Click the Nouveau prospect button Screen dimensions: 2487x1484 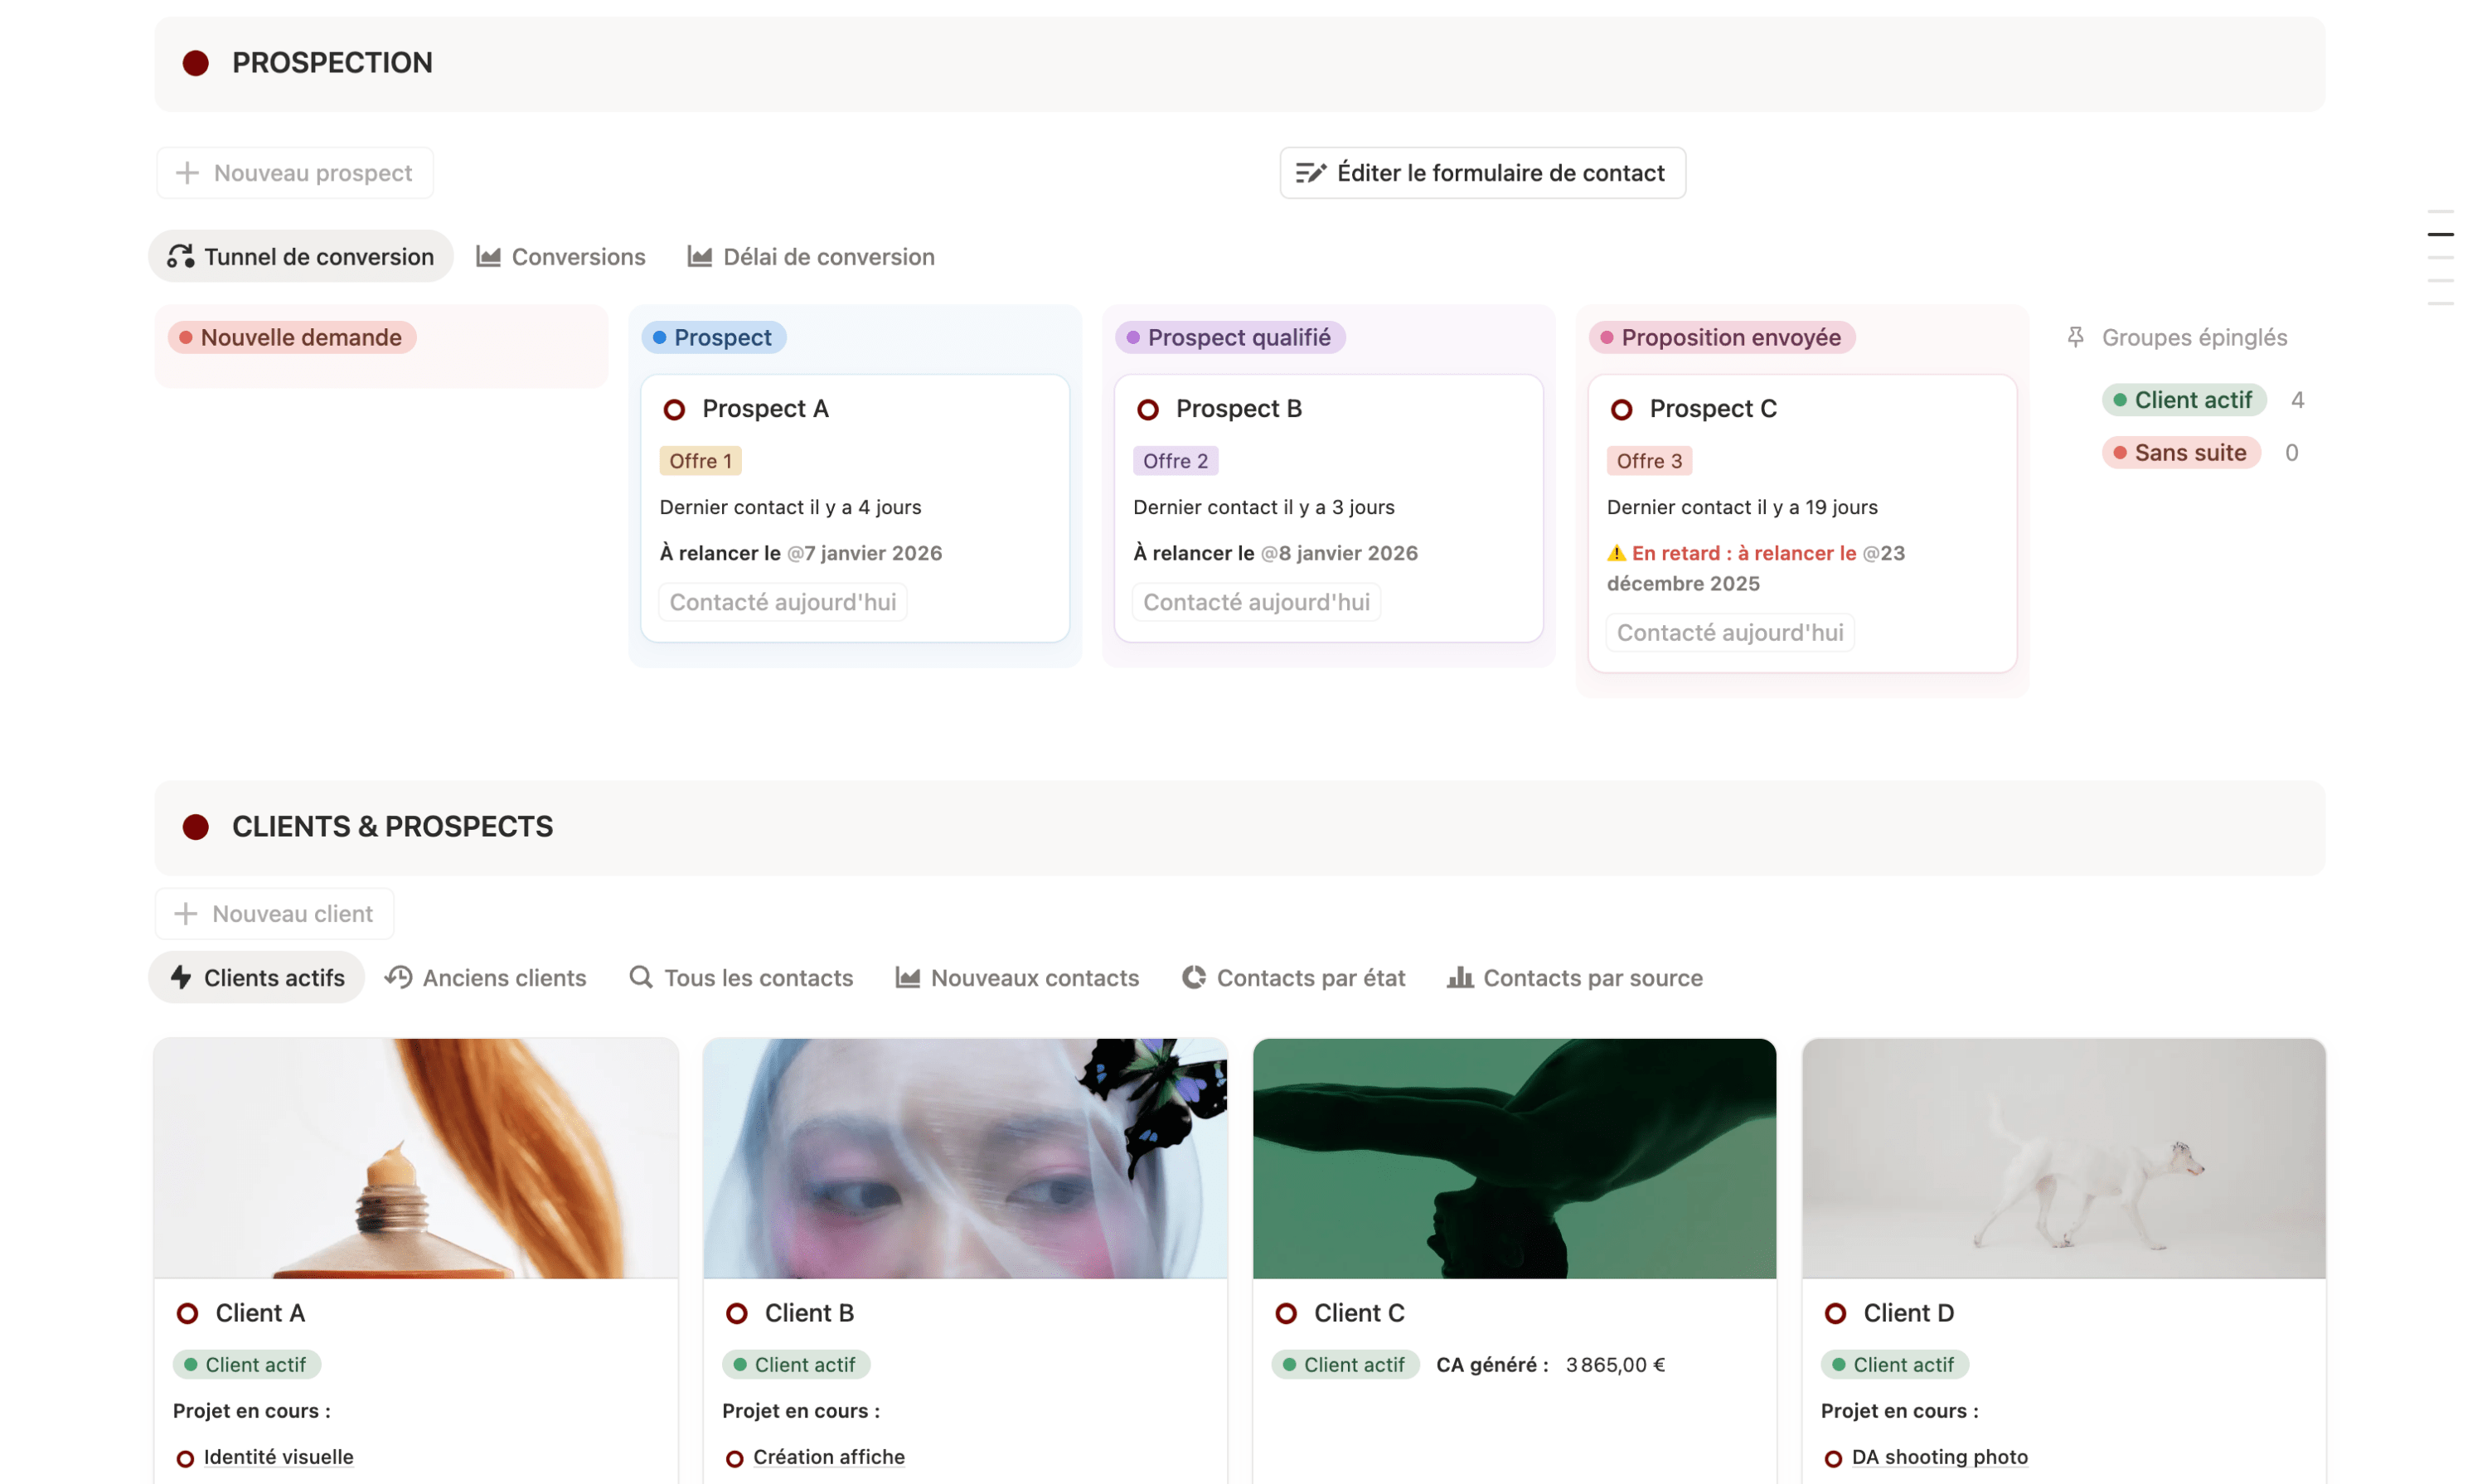294,172
